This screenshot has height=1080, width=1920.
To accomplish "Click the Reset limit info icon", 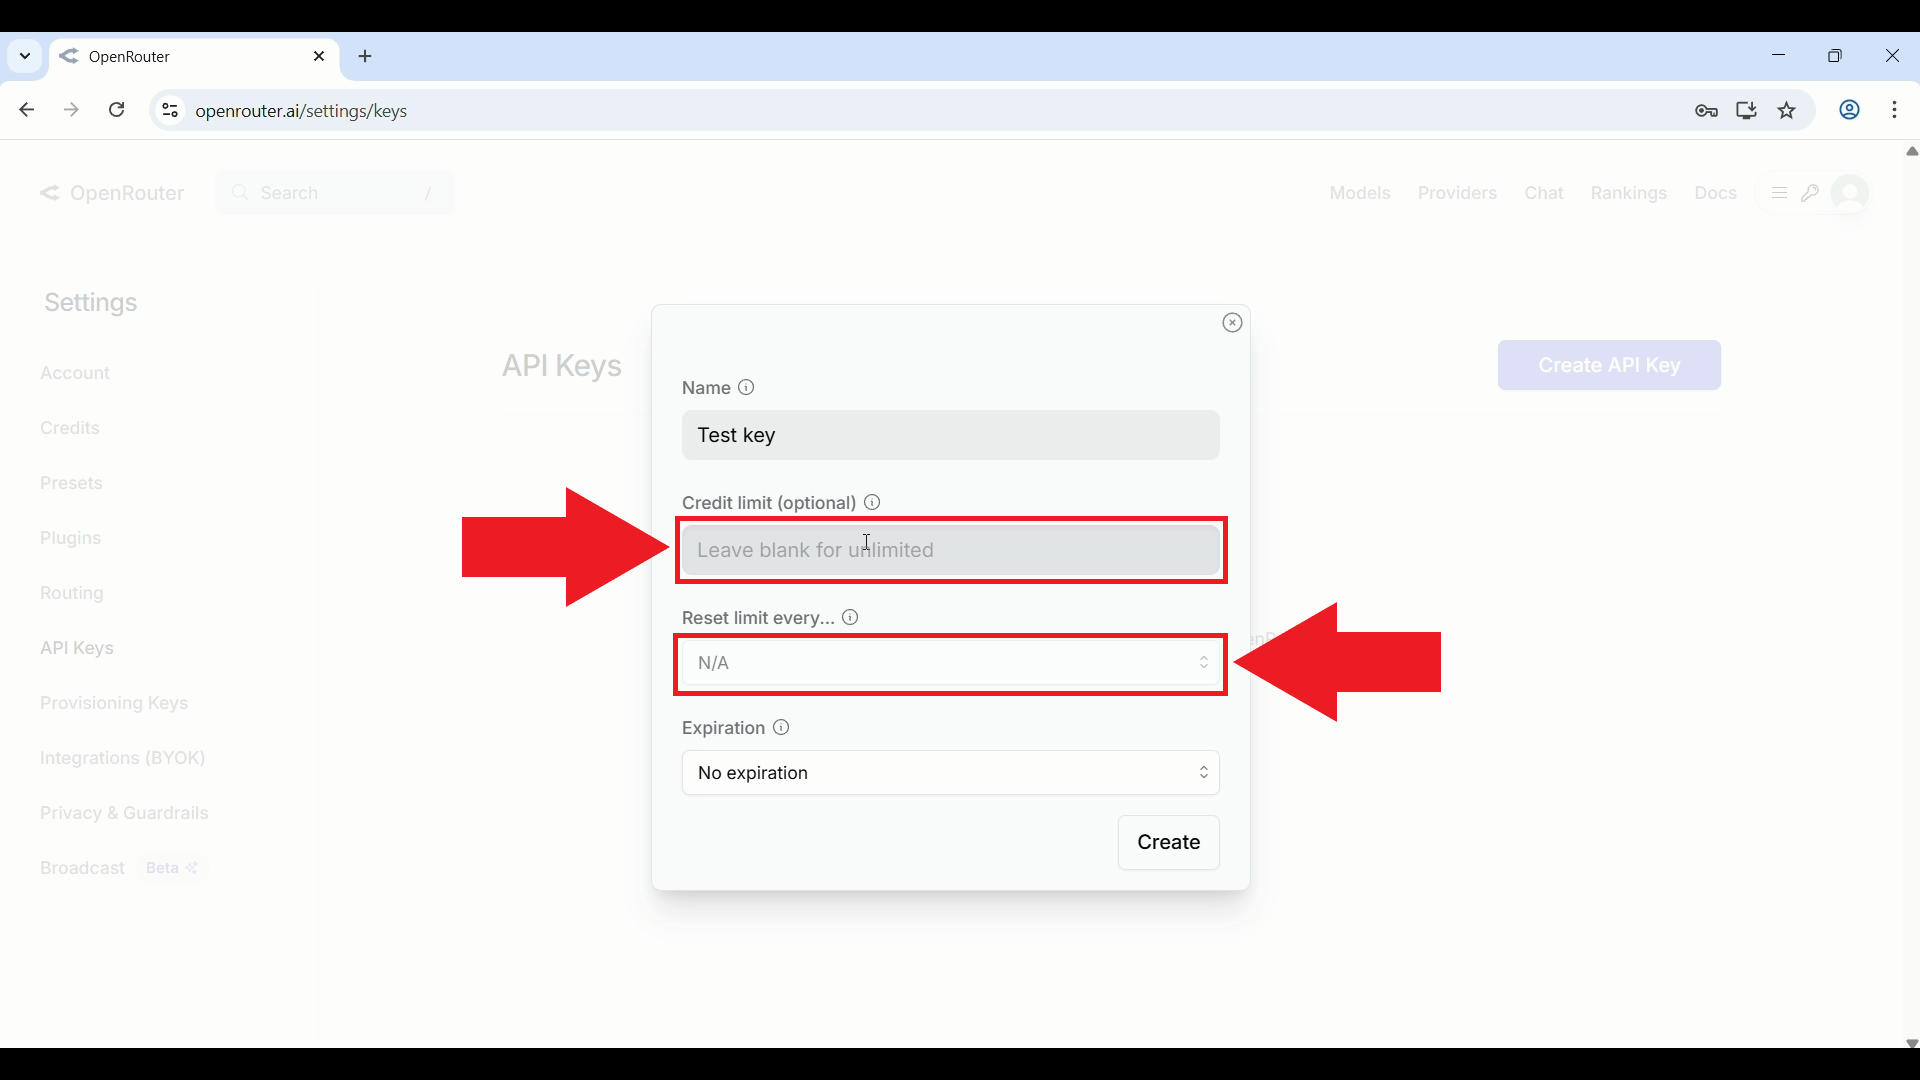I will click(850, 617).
